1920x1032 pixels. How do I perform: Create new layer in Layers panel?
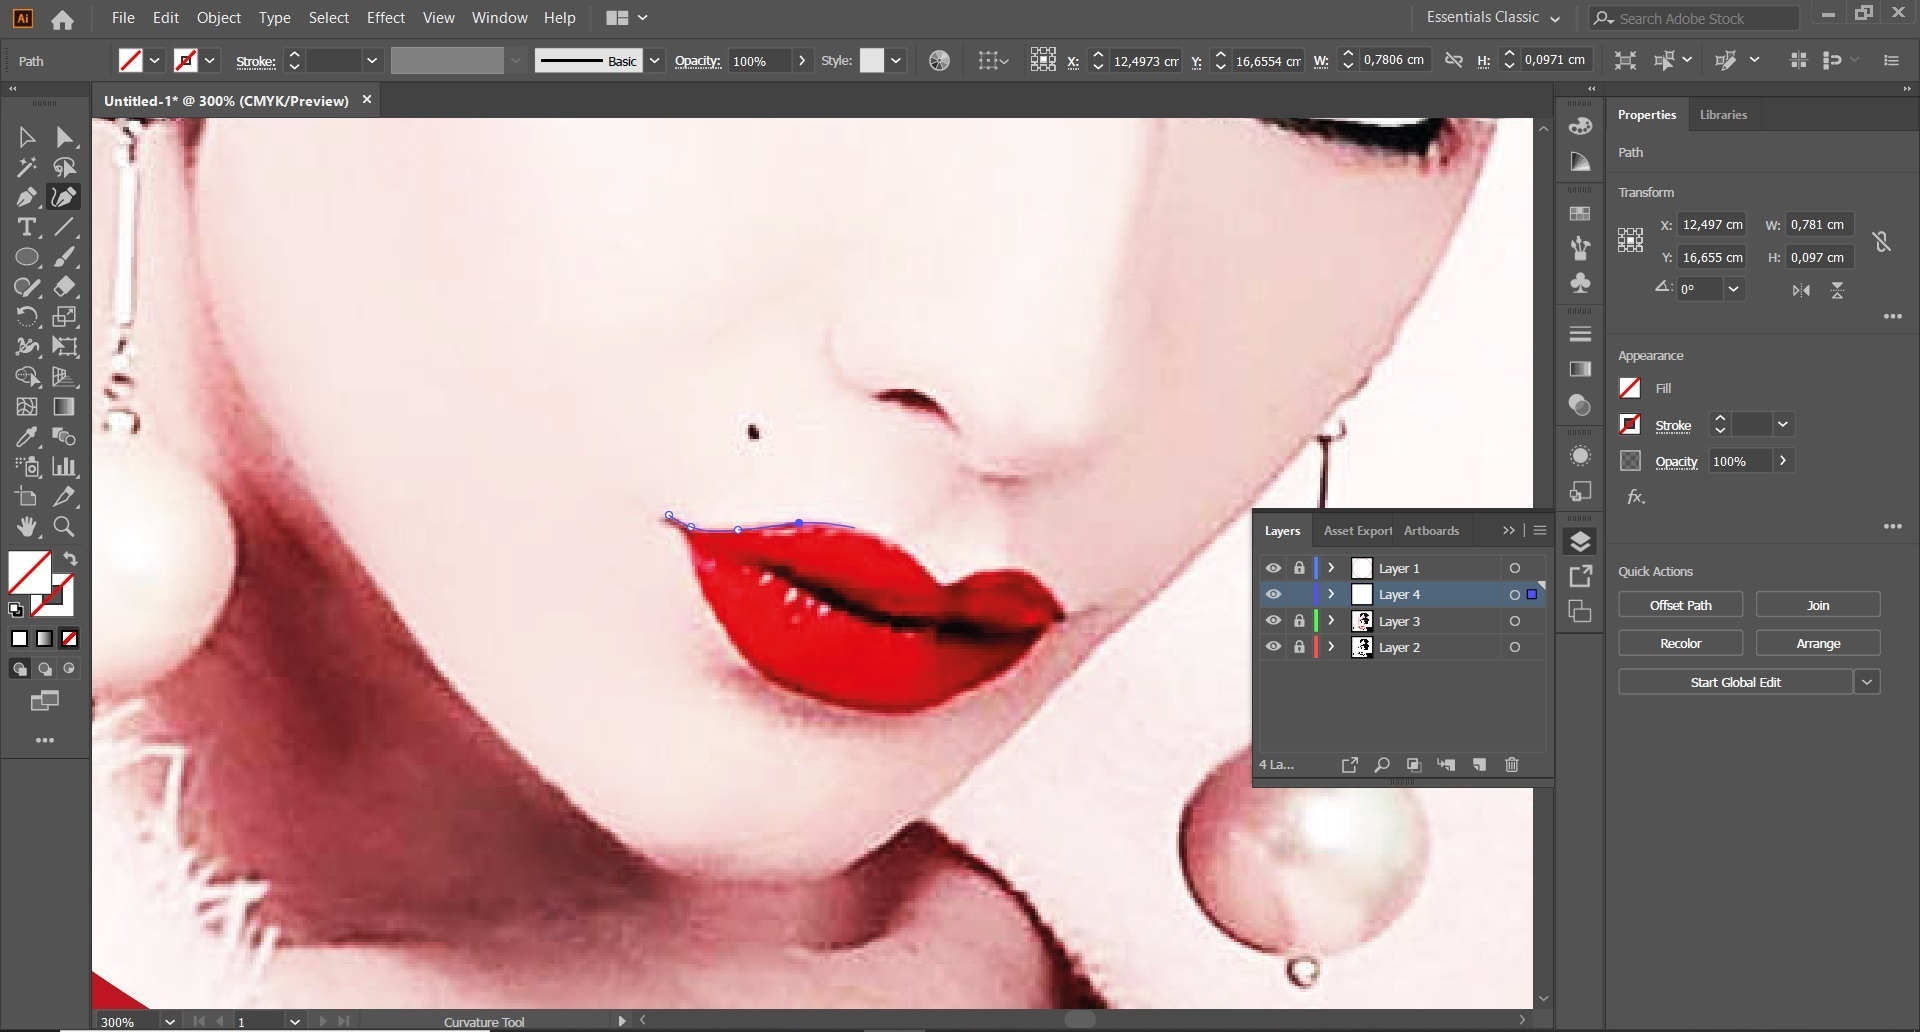pos(1479,765)
